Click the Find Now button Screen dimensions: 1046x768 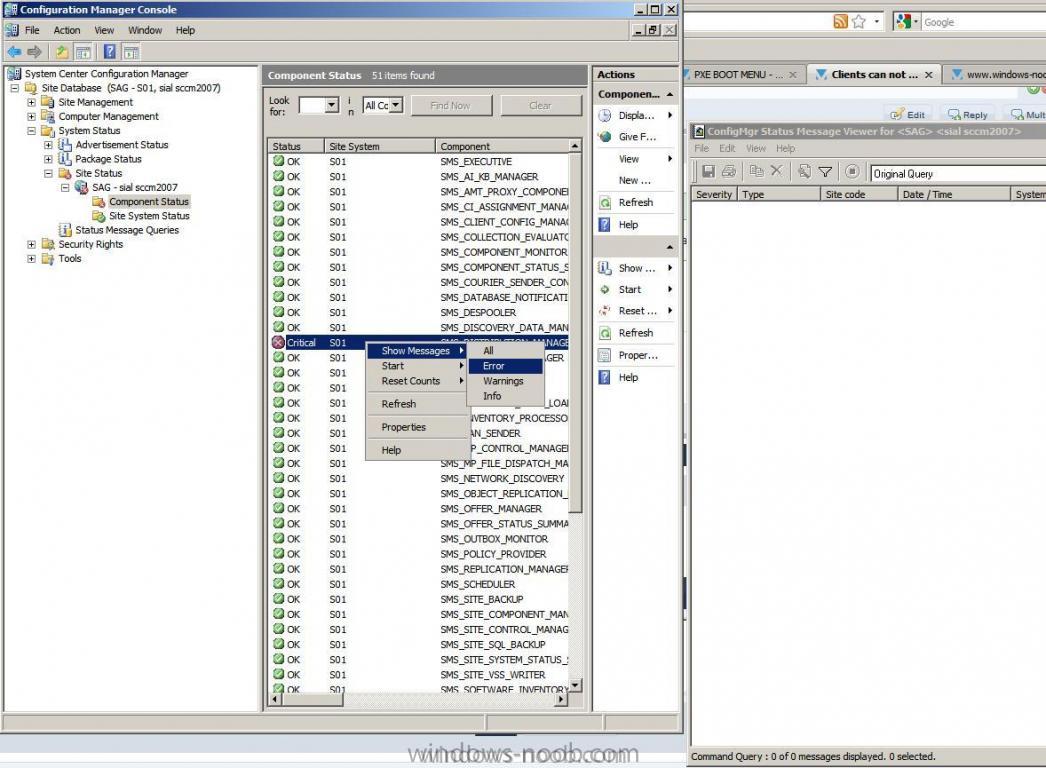coord(451,105)
